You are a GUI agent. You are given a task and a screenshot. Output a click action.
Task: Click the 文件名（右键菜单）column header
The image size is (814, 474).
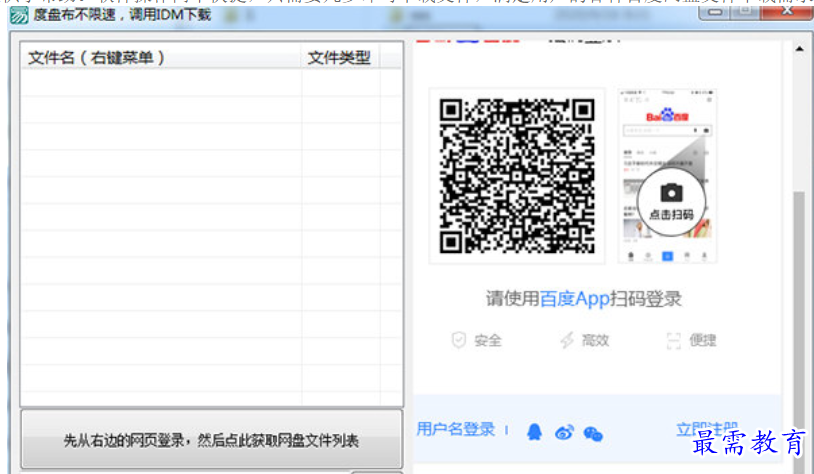pyautogui.click(x=161, y=57)
